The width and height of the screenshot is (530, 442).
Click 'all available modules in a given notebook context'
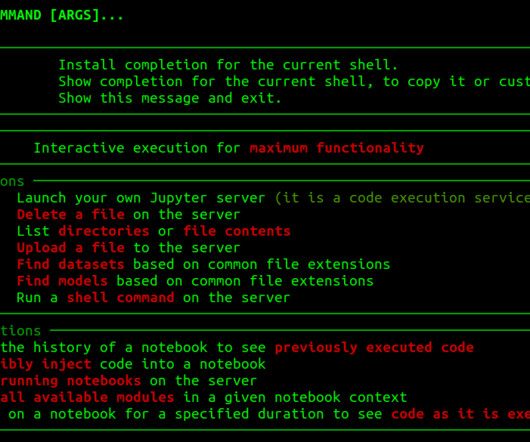(x=203, y=397)
